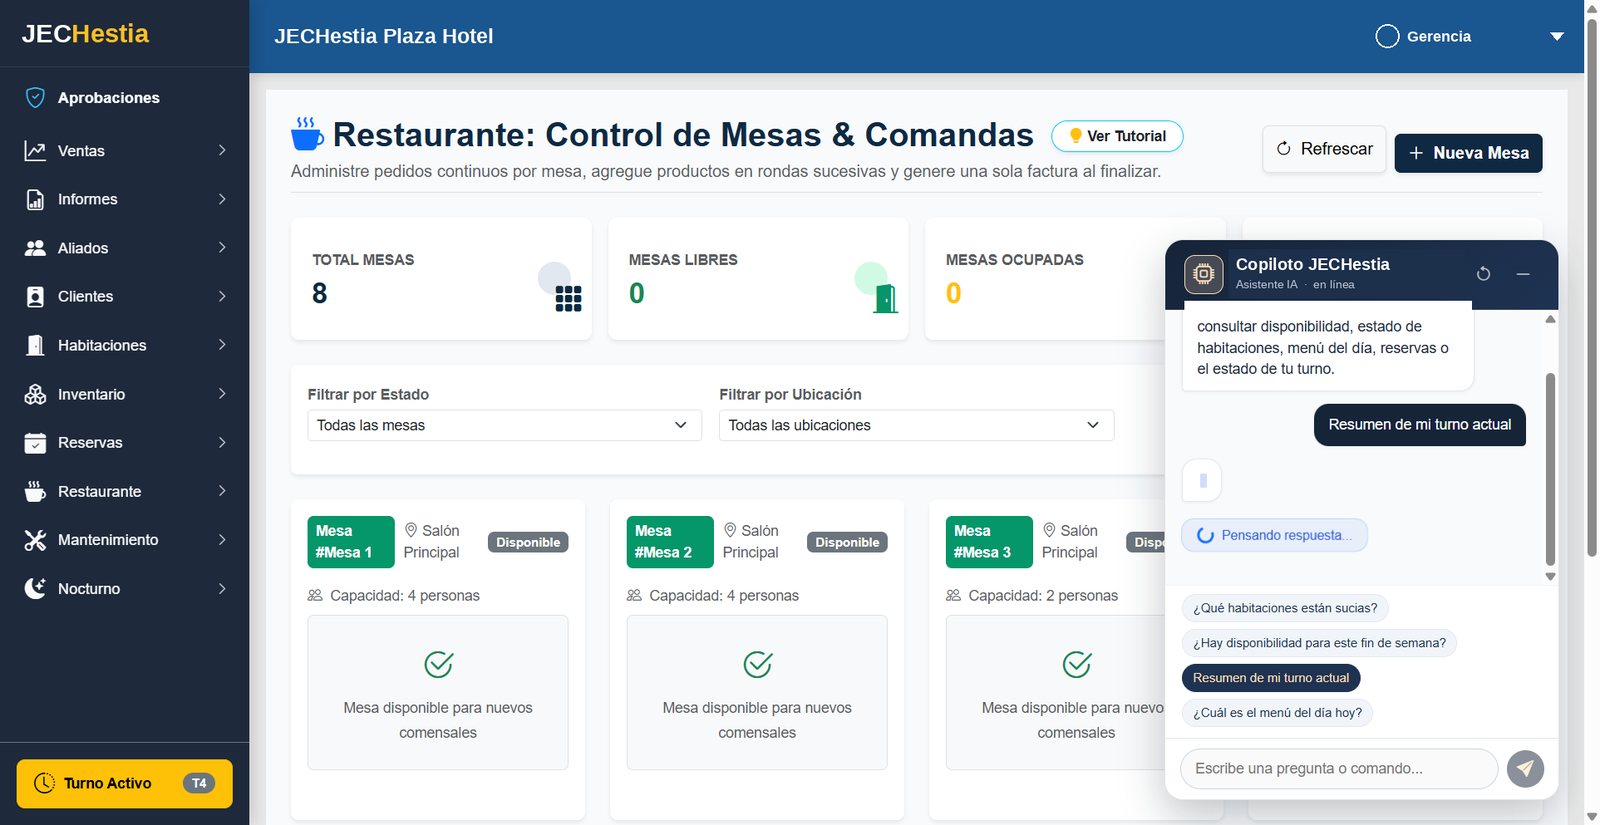
Task: Click the Habitaciones door icon
Action: click(x=35, y=345)
